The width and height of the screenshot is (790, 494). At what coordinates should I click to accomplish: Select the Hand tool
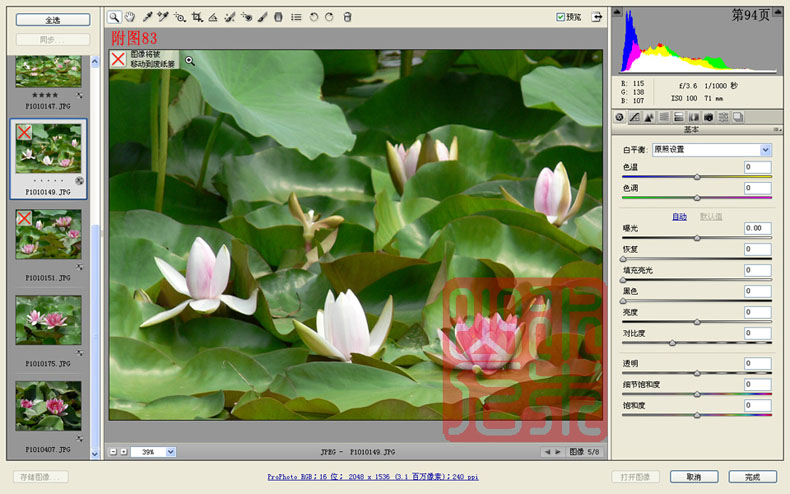click(x=130, y=17)
